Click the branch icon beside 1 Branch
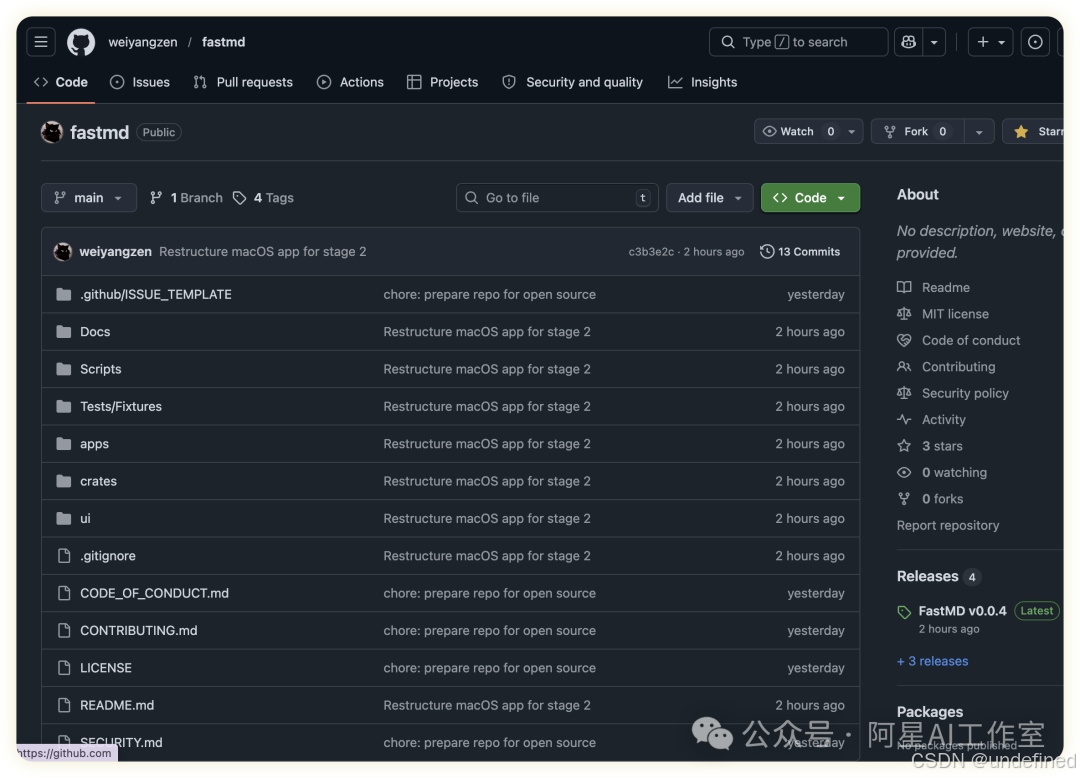The height and width of the screenshot is (778, 1080). click(156, 198)
